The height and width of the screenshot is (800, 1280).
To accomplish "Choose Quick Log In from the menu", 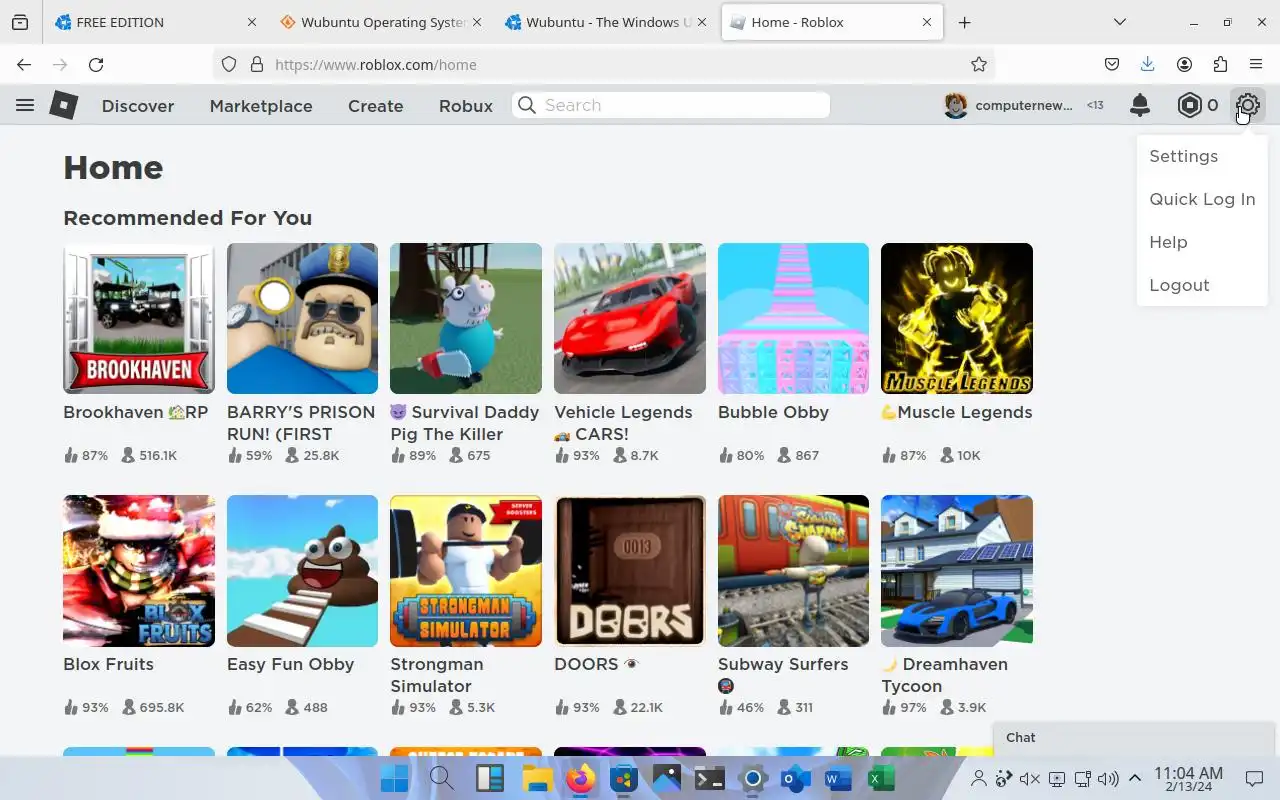I will pos(1202,199).
